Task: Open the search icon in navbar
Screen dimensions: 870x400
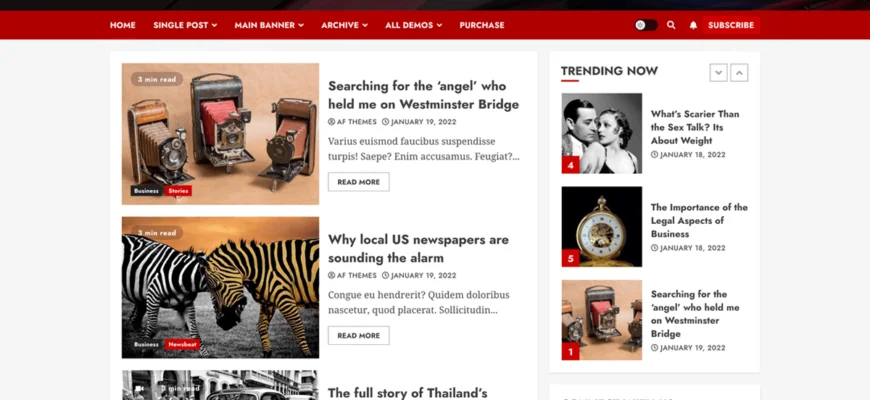Action: tap(671, 25)
